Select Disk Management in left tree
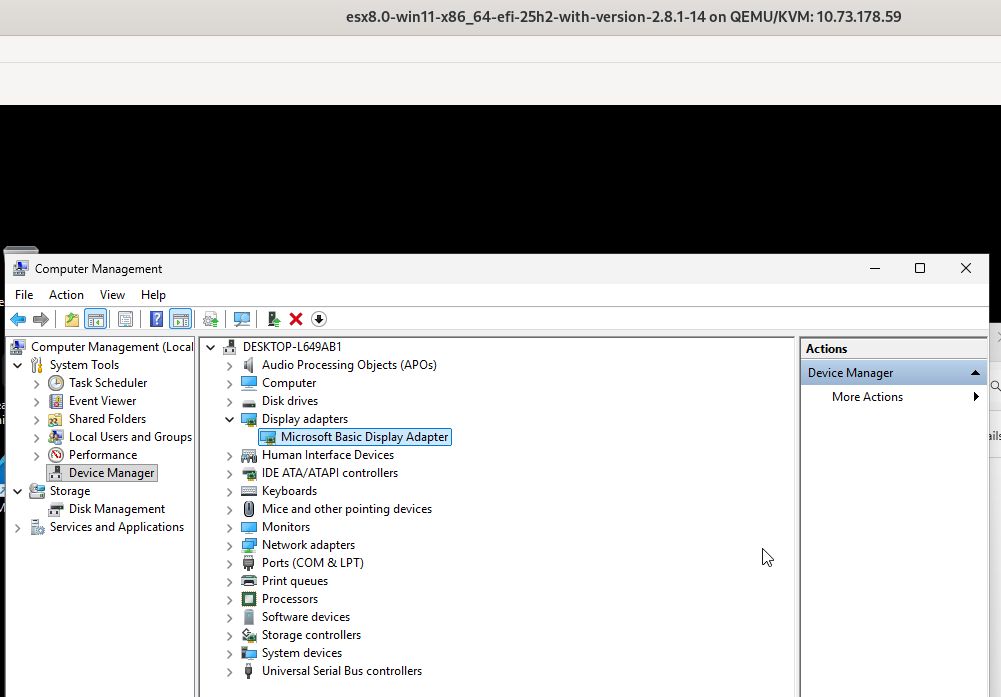The height and width of the screenshot is (697, 1001). tap(107, 509)
